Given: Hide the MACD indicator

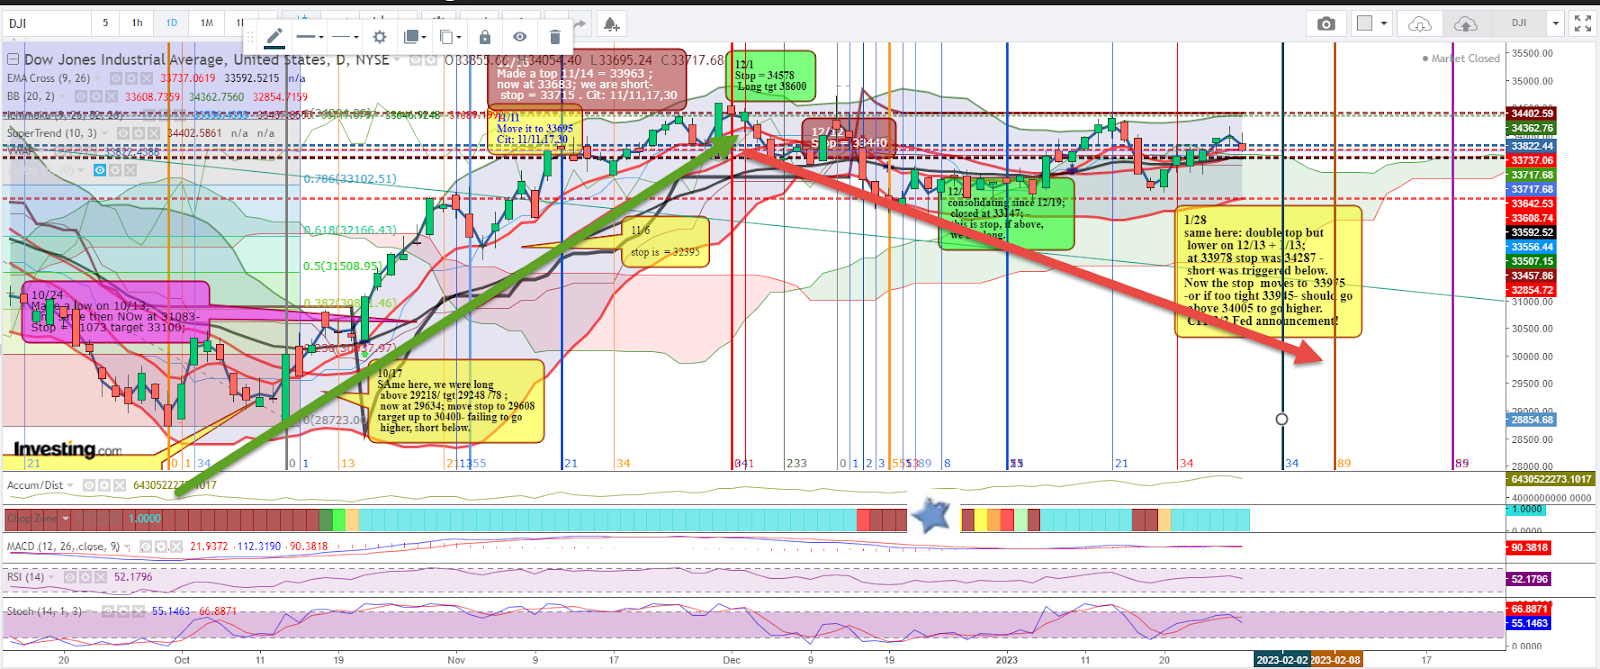Looking at the screenshot, I should (x=146, y=547).
